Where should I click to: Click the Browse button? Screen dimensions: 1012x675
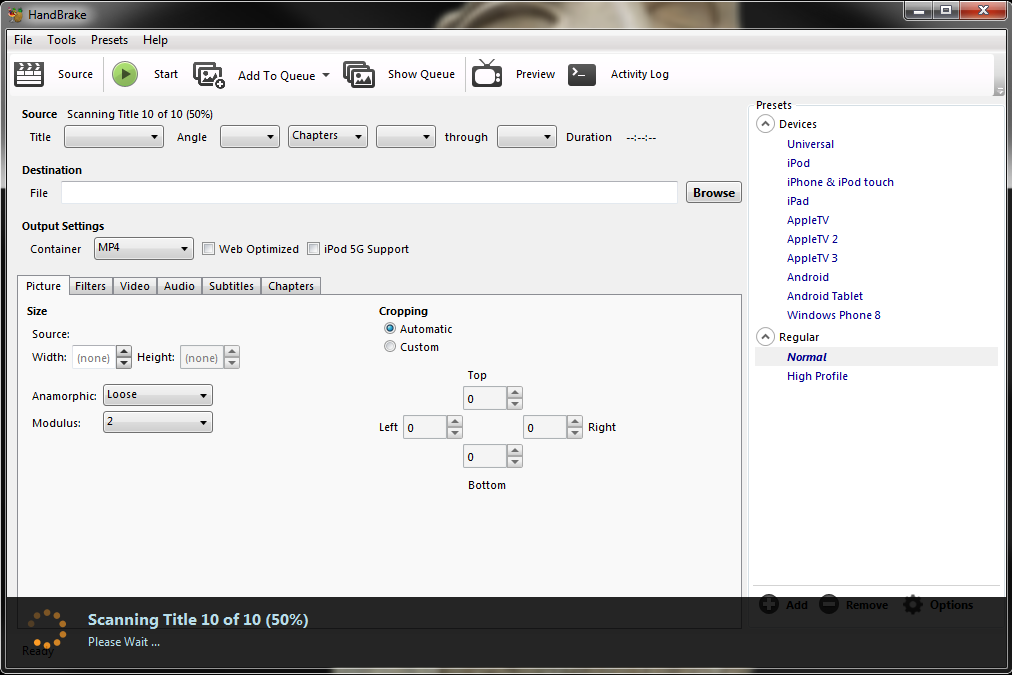(713, 193)
